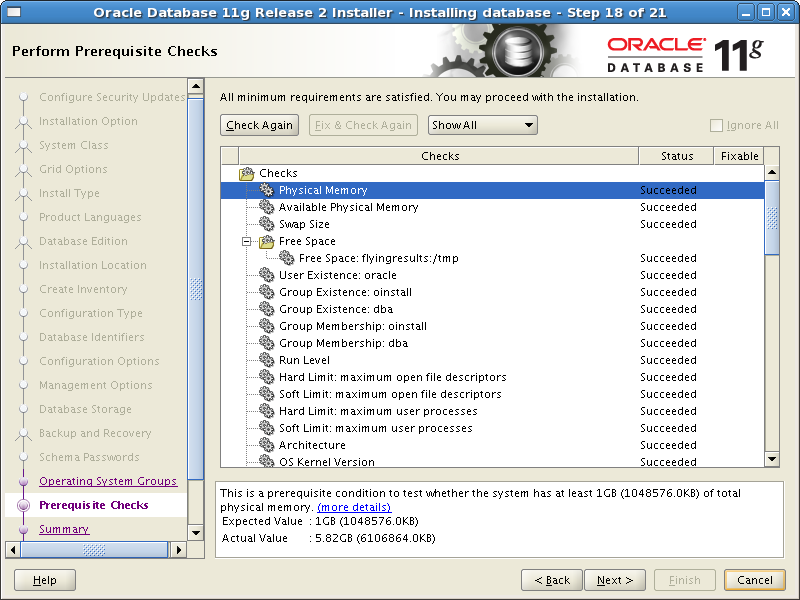
Task: Click the Check Again button
Action: click(259, 125)
